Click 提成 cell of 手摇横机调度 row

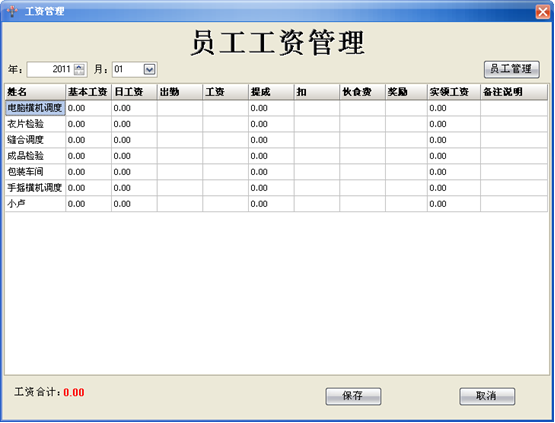pyautogui.click(x=271, y=188)
